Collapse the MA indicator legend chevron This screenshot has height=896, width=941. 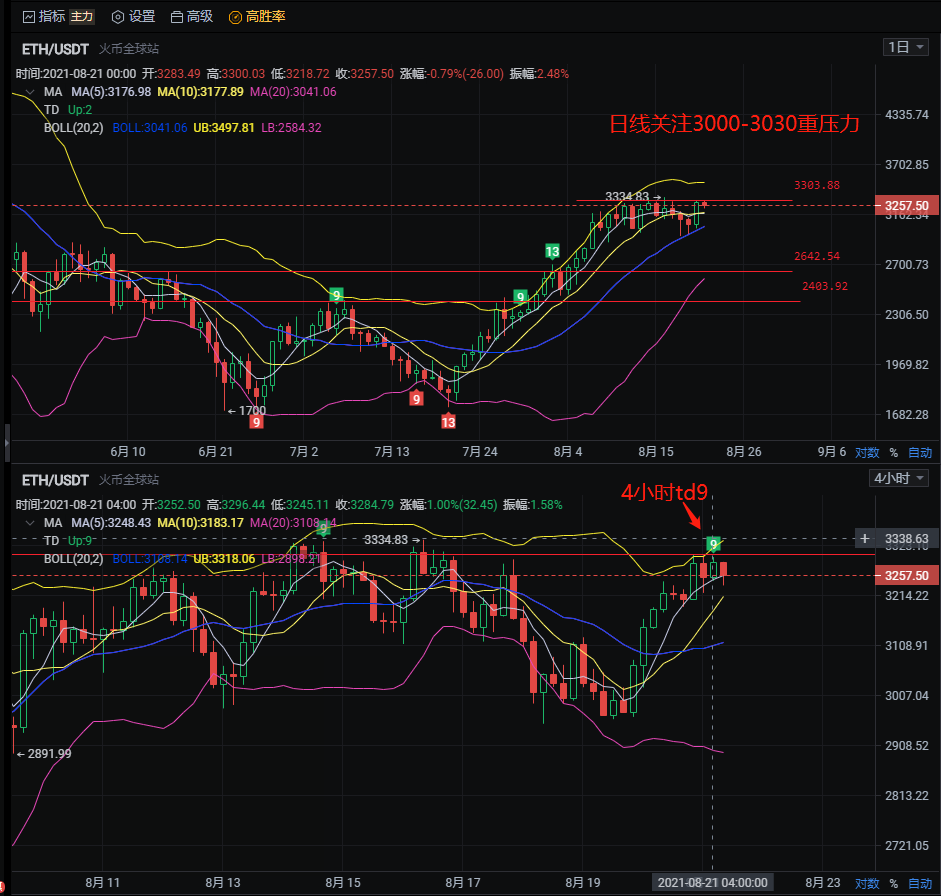(x=28, y=92)
